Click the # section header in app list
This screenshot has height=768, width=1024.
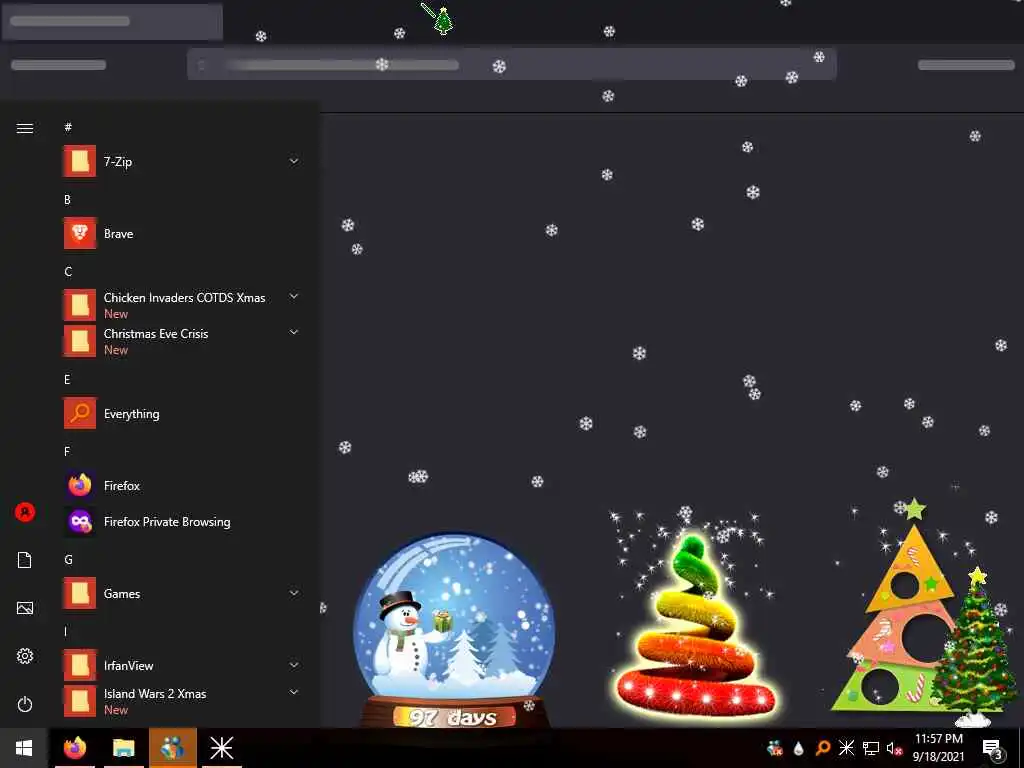tap(68, 127)
